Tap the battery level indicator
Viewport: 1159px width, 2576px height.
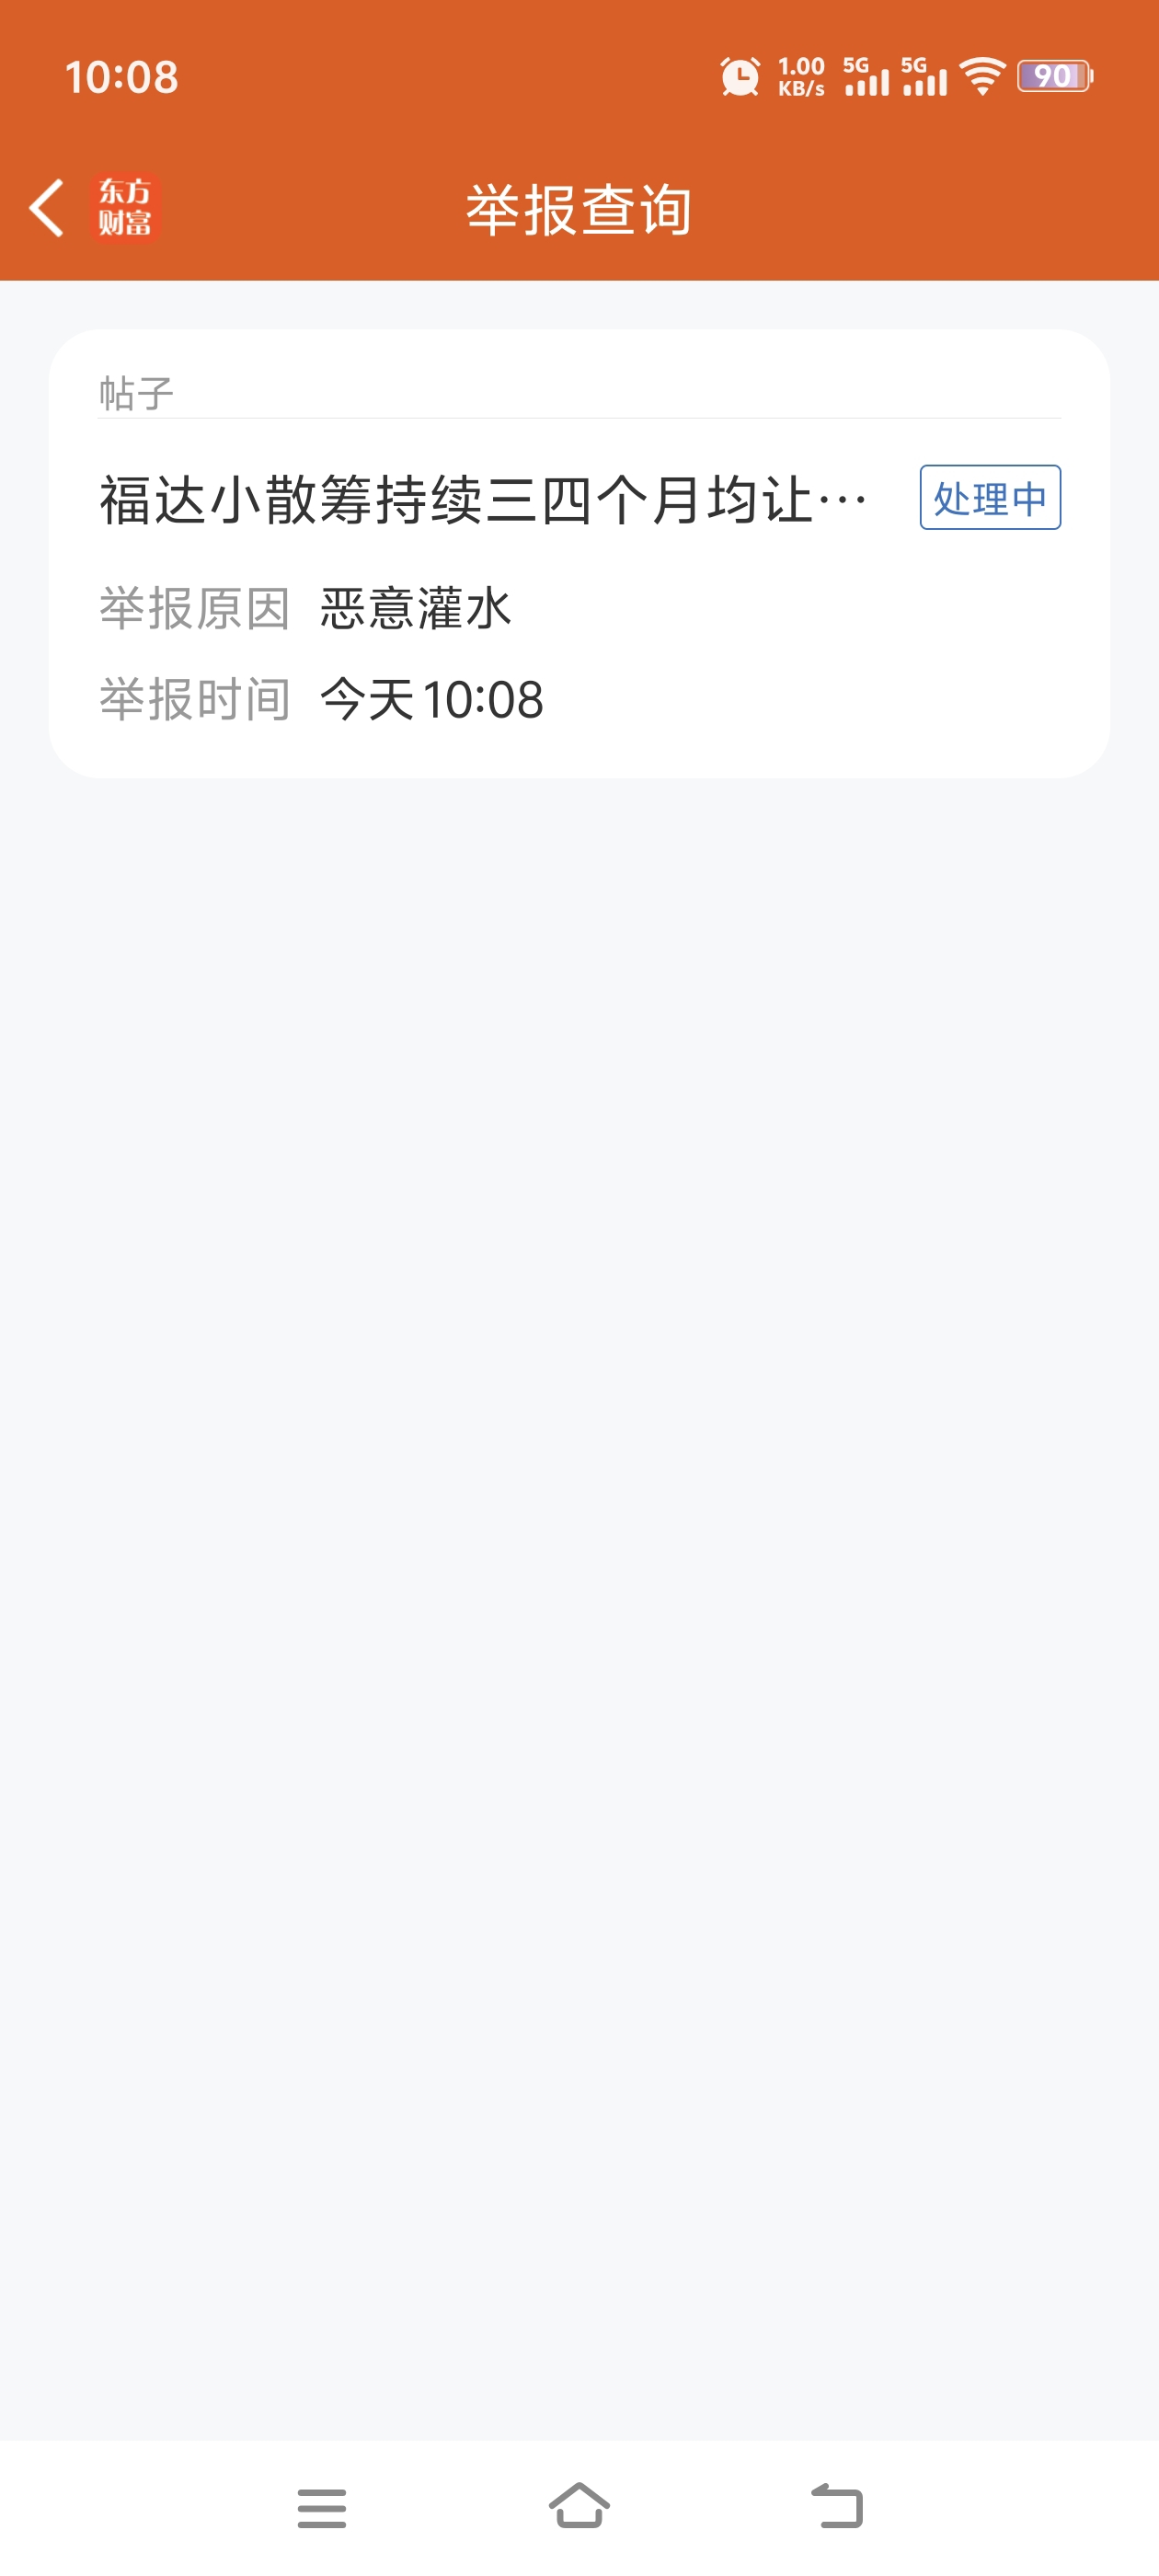coord(1054,77)
